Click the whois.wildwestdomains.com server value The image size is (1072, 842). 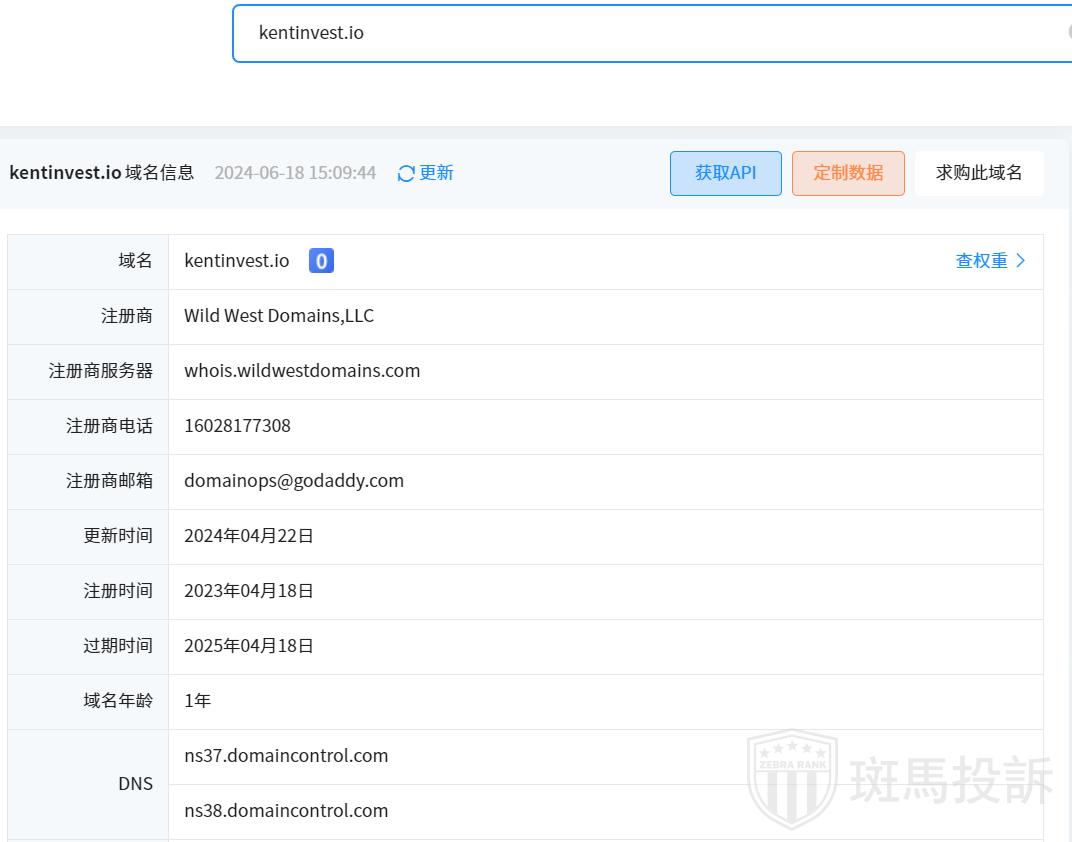(302, 371)
